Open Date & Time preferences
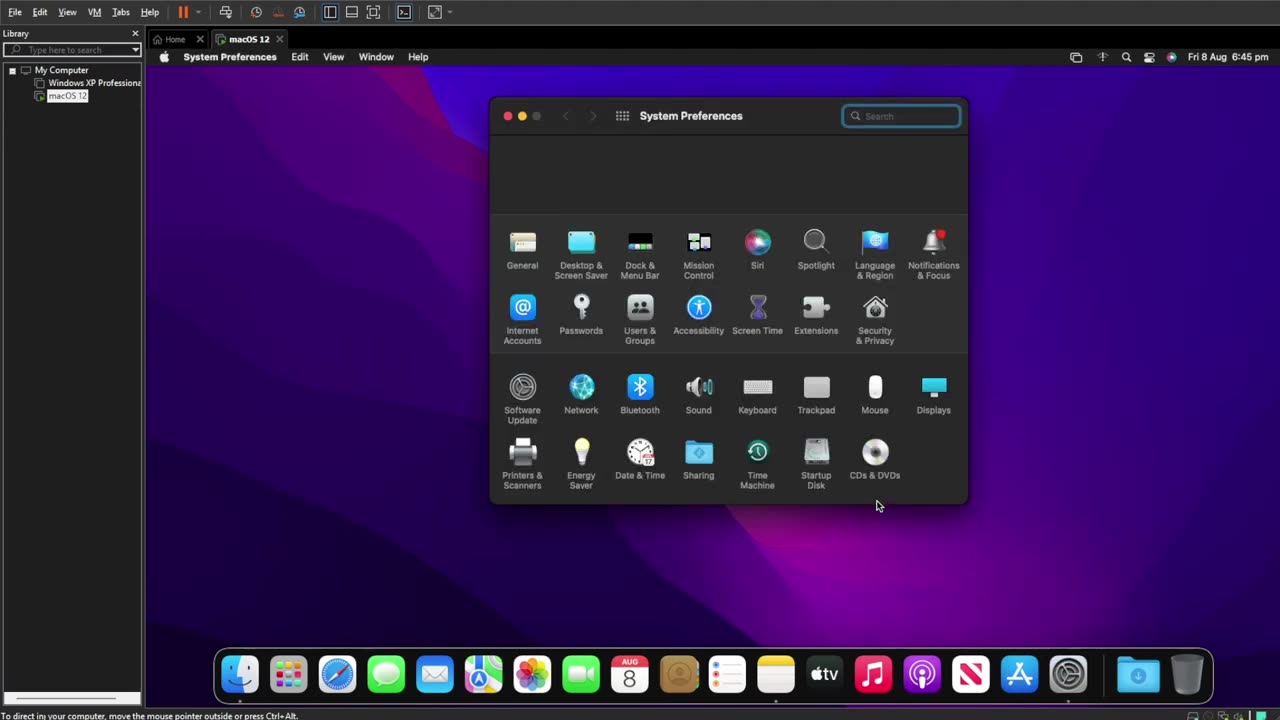1280x720 pixels. coord(640,460)
